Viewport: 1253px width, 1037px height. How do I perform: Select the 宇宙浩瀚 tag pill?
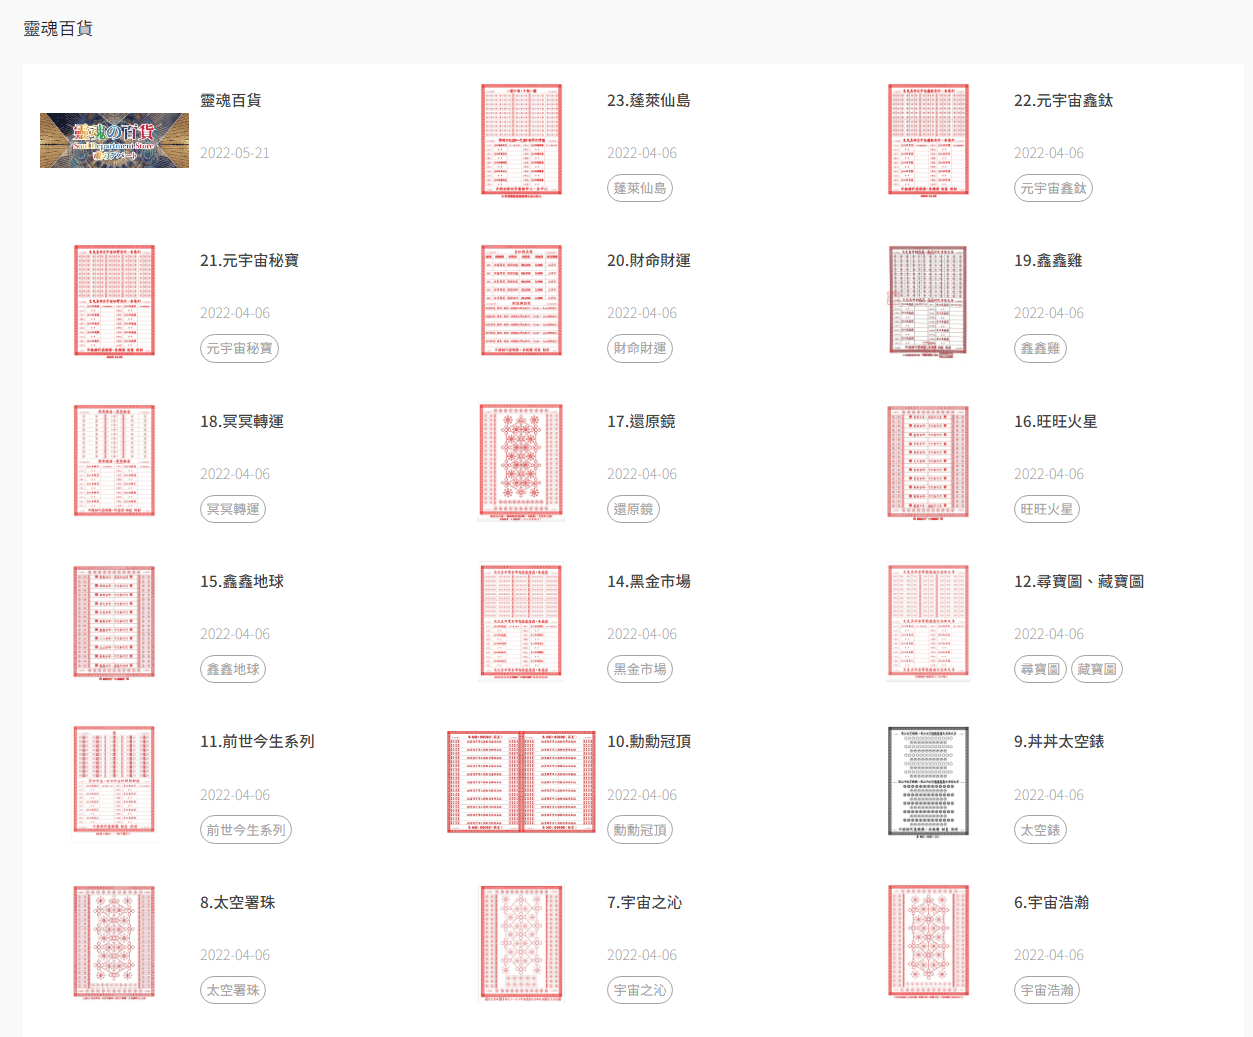coord(1047,990)
